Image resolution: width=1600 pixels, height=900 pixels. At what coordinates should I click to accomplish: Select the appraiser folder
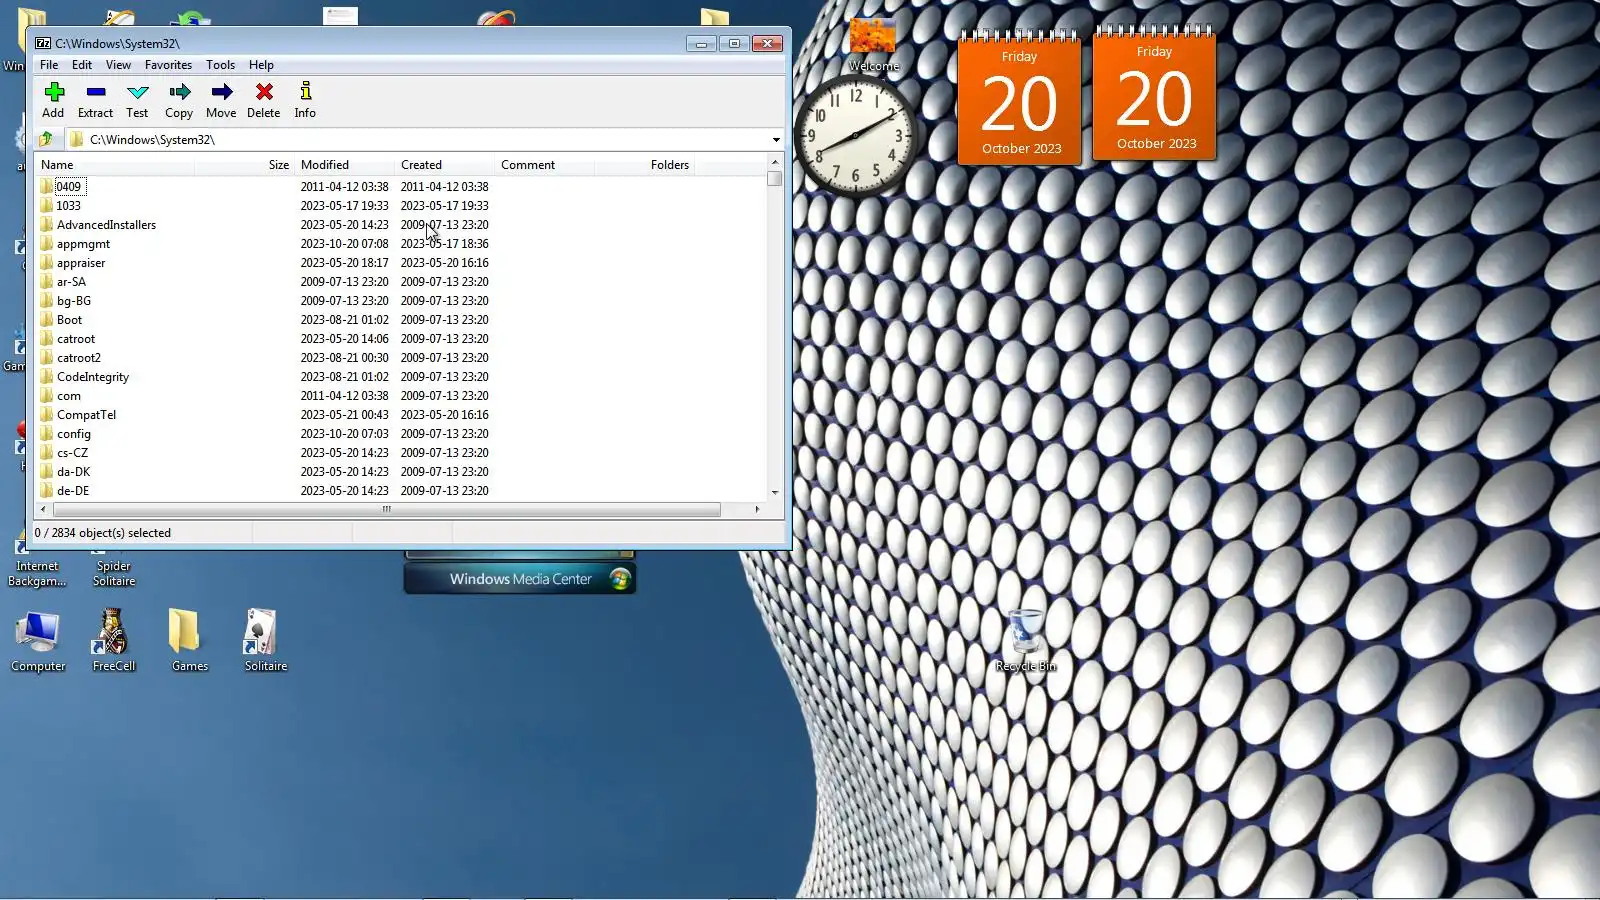[81, 263]
